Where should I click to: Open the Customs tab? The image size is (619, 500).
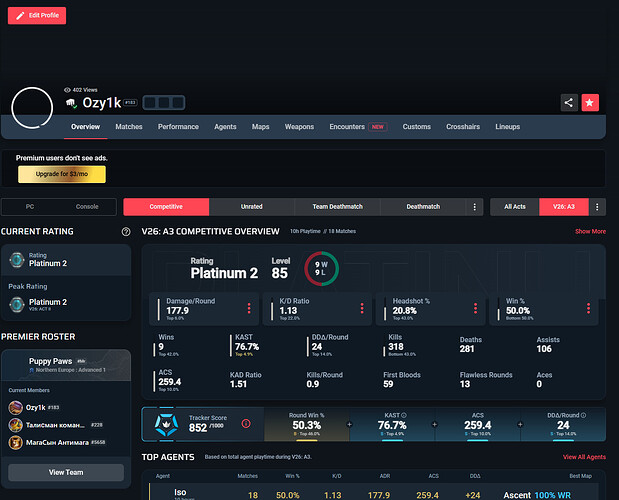click(416, 127)
